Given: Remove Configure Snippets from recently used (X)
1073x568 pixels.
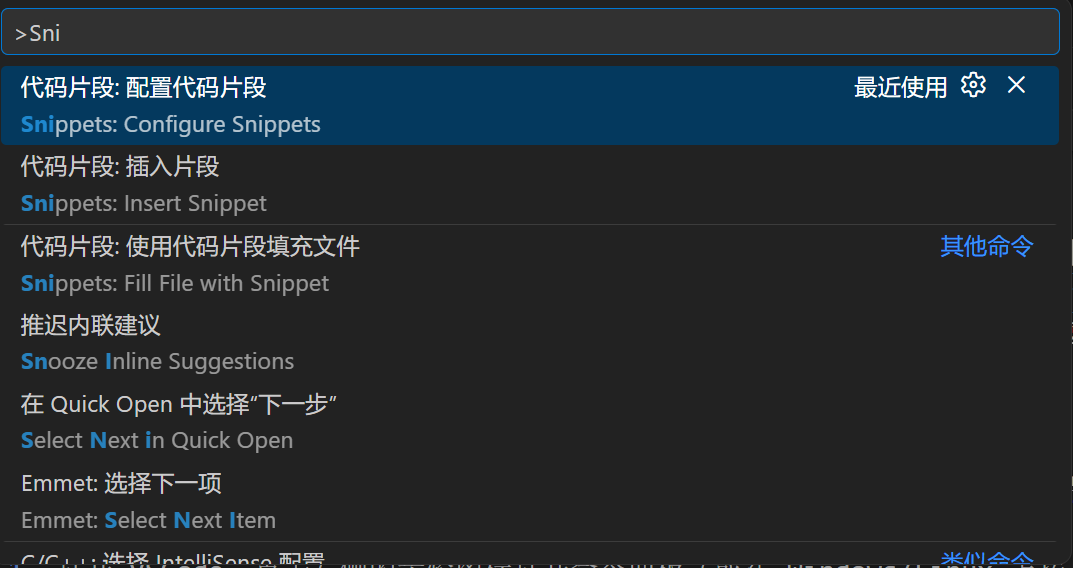Looking at the screenshot, I should (1016, 86).
